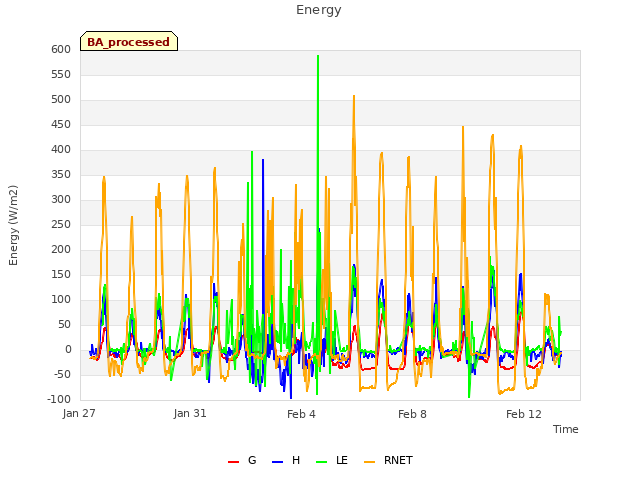Click the 300 y-axis tick label
640x480 pixels.
(61, 200)
